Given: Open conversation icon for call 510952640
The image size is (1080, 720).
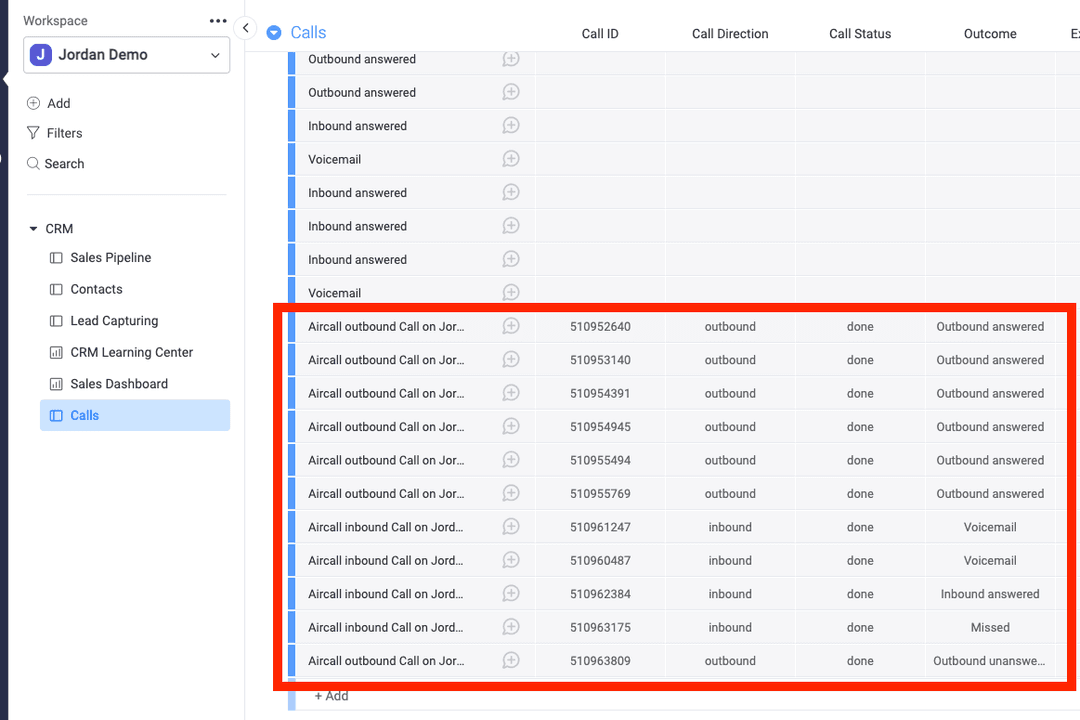Looking at the screenshot, I should pos(510,326).
